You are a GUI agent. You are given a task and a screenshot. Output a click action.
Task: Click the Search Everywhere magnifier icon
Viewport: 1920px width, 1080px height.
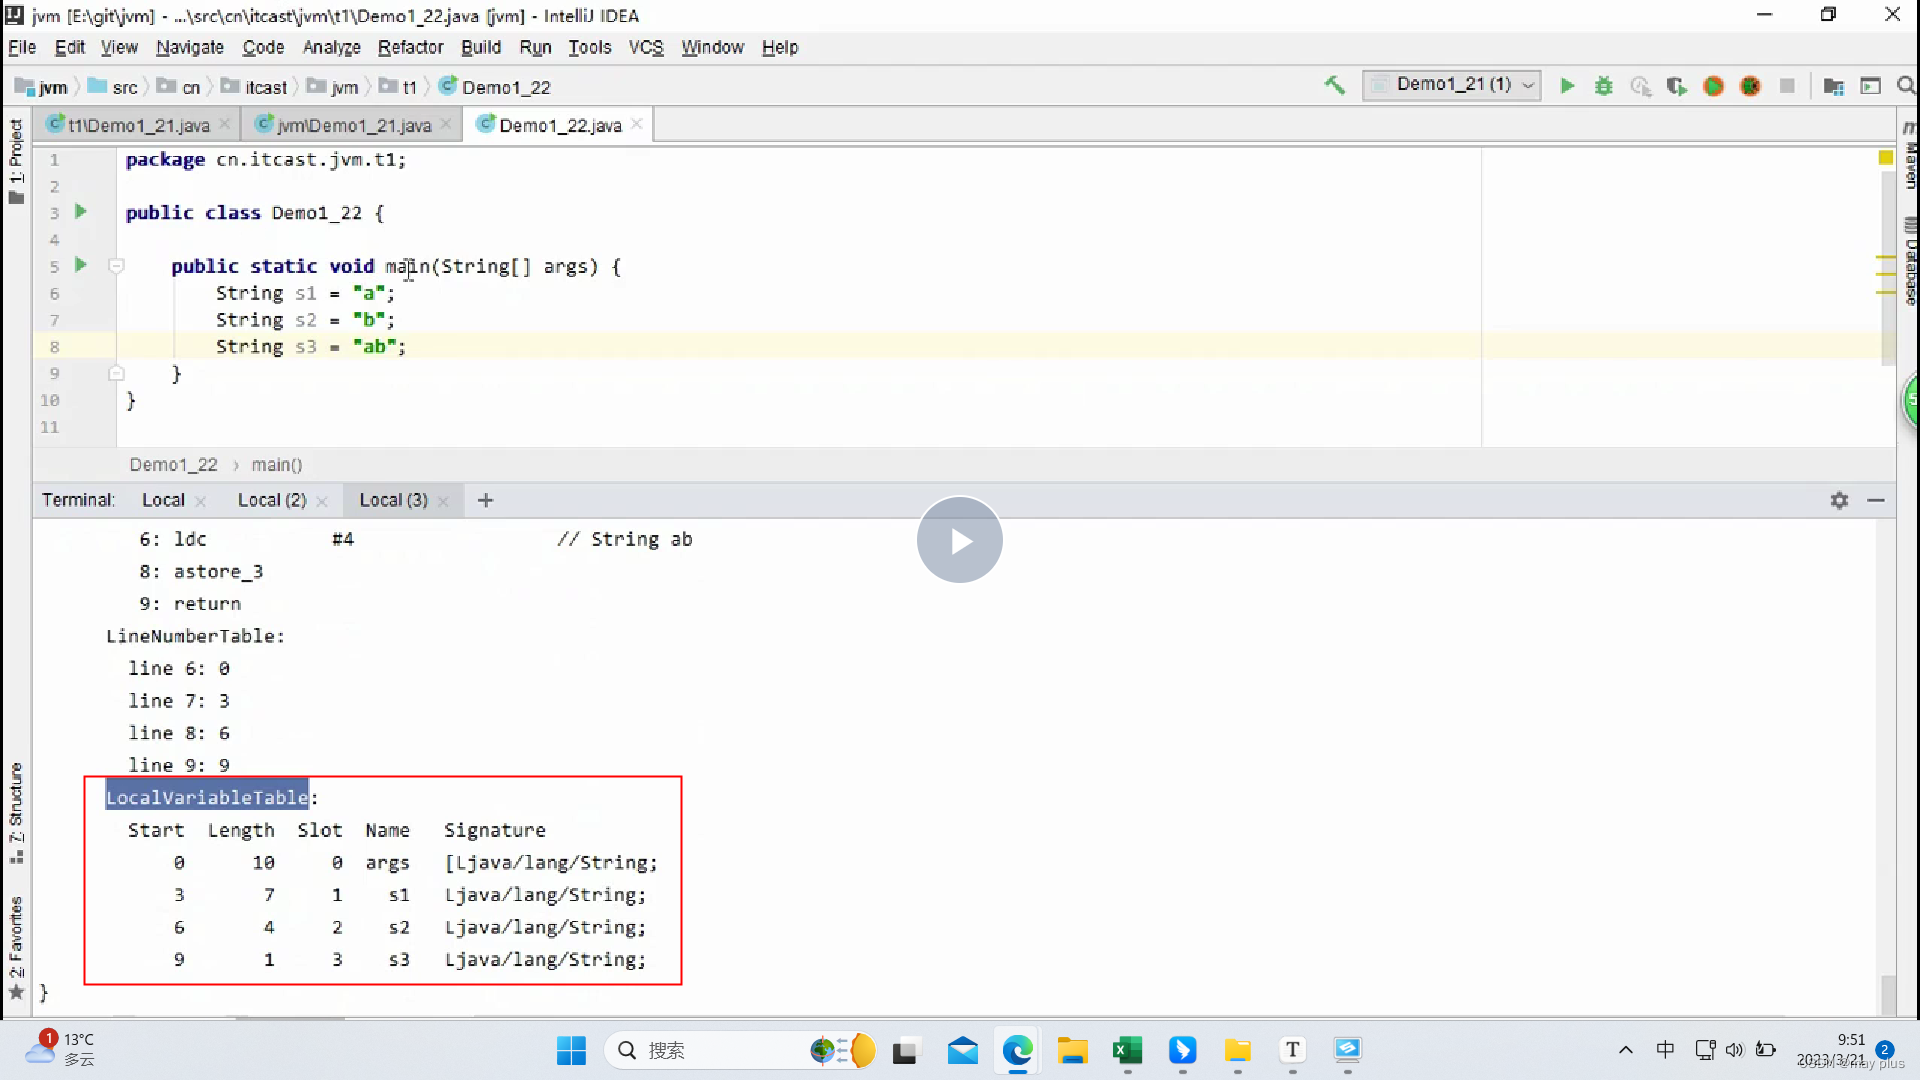(x=1906, y=86)
